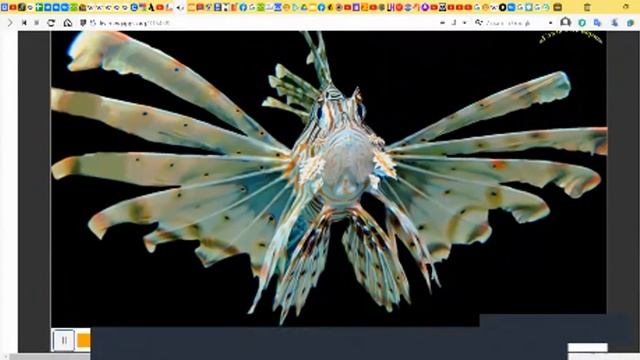Switch to the purple circle favicon tab

click(x=425, y=7)
